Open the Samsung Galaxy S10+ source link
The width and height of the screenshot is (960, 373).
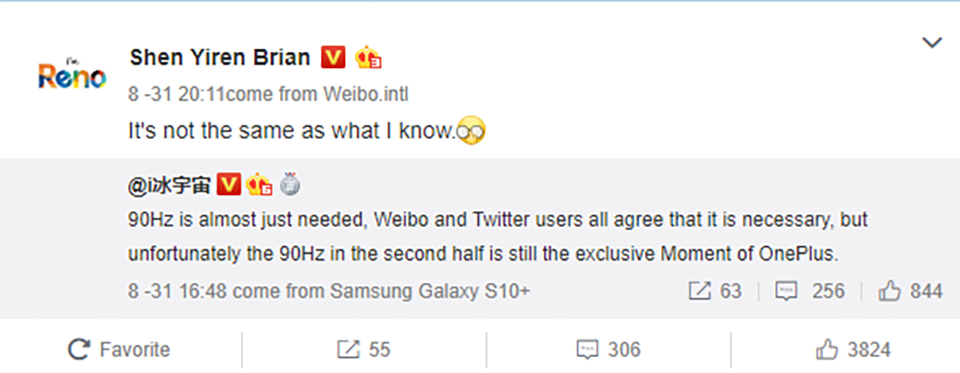coord(430,292)
